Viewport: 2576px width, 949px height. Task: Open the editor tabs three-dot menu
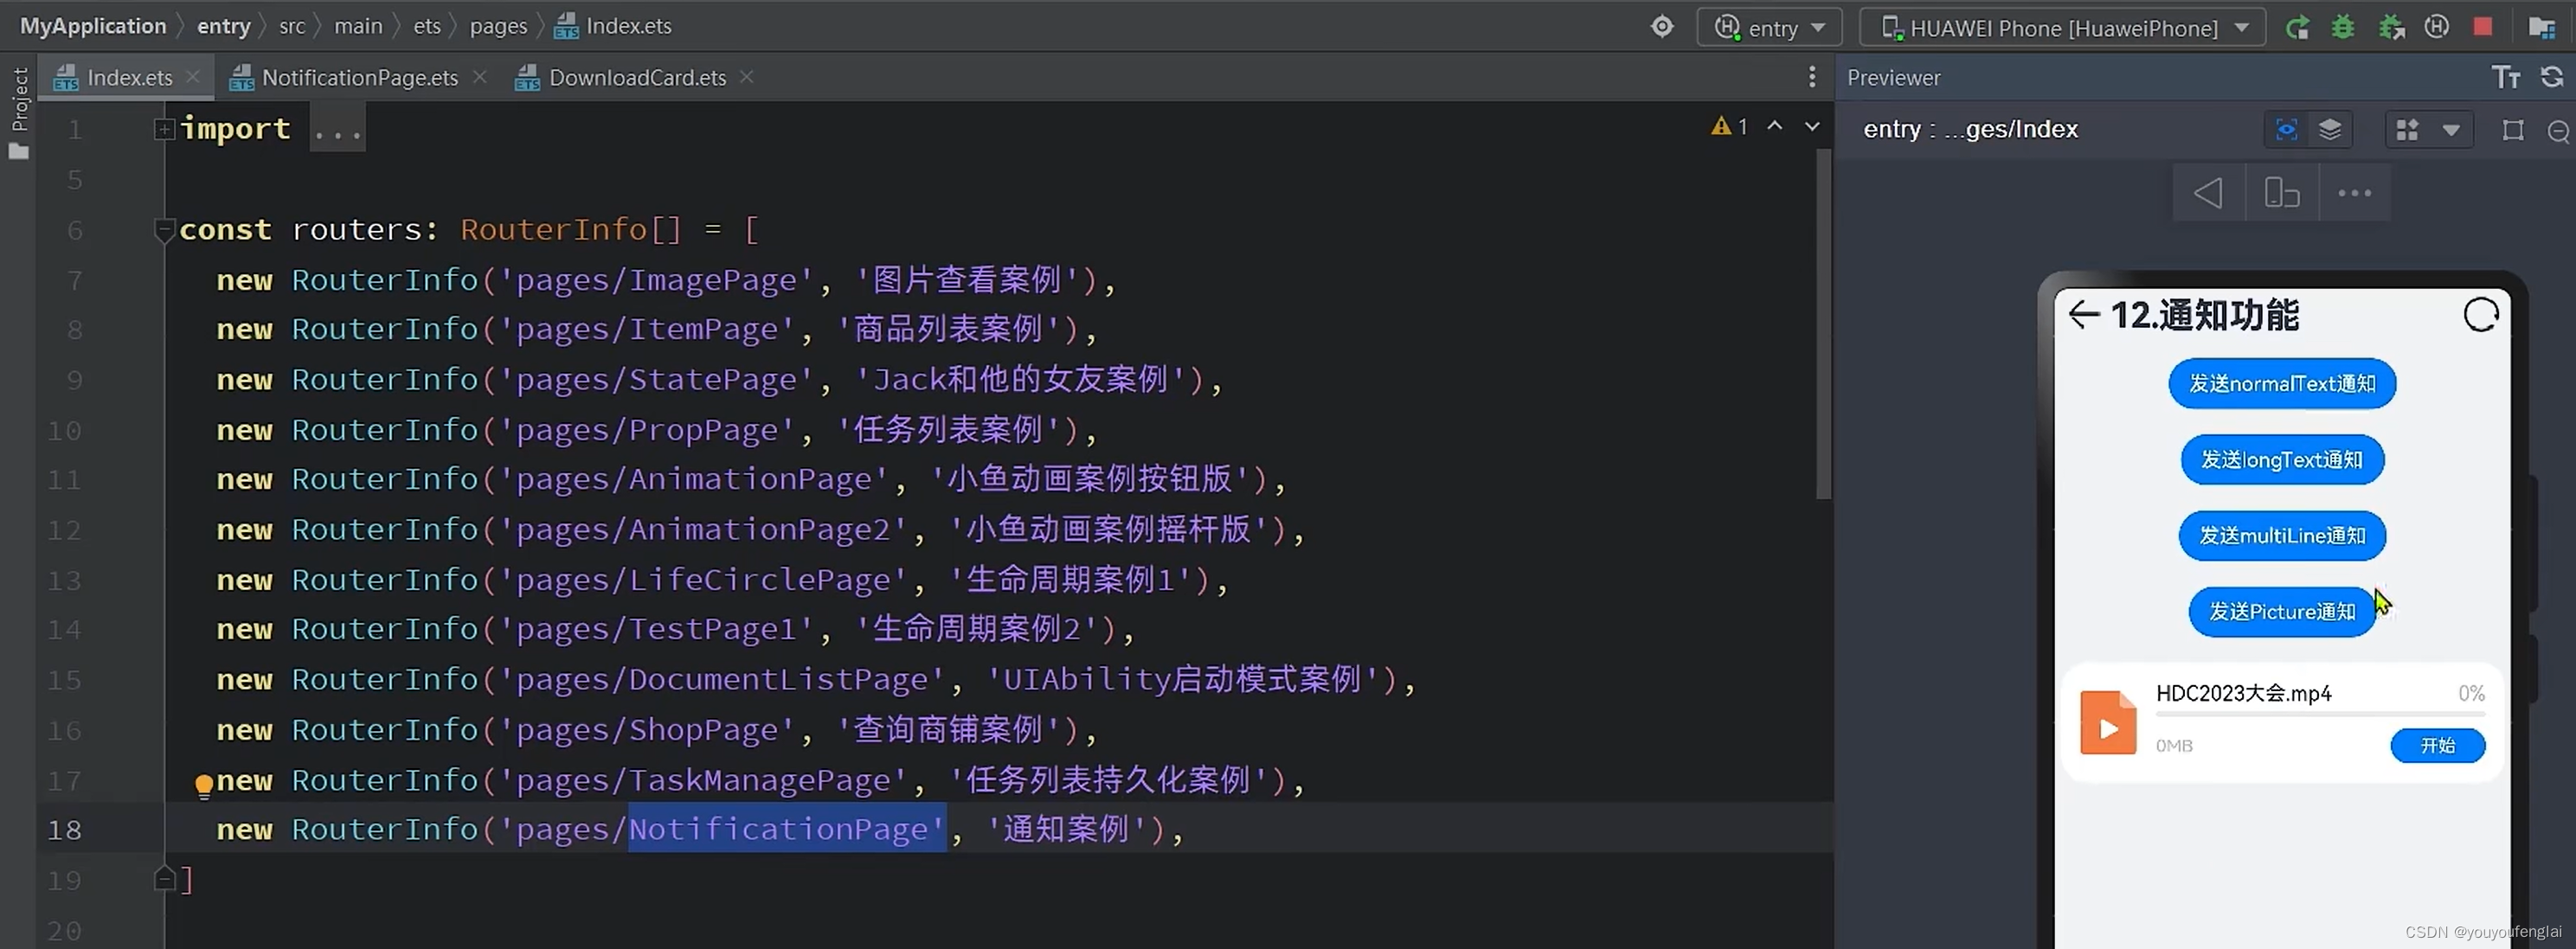click(1812, 77)
